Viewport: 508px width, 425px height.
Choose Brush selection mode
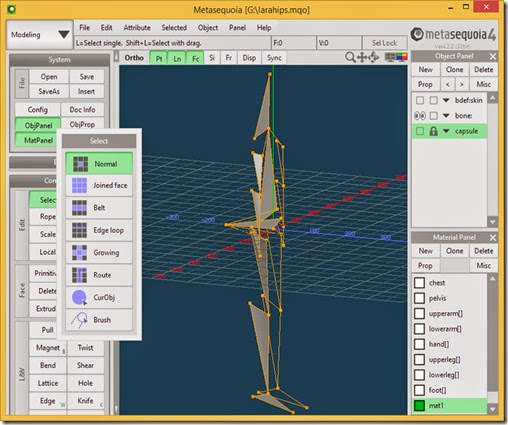(x=99, y=319)
